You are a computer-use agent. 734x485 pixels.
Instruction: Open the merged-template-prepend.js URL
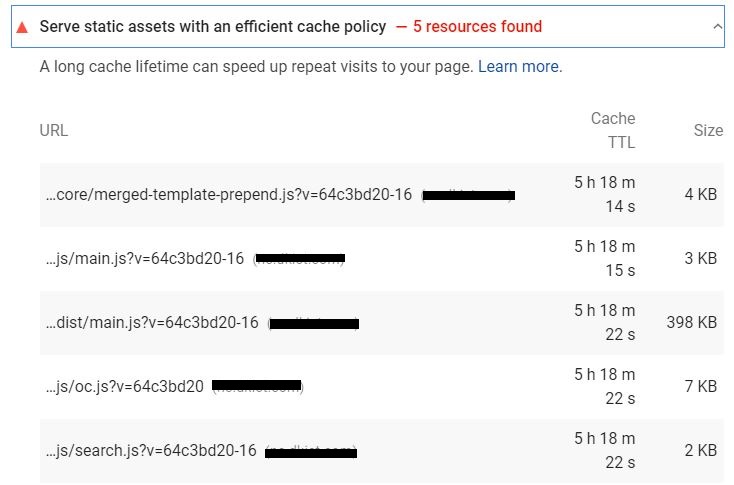click(229, 194)
